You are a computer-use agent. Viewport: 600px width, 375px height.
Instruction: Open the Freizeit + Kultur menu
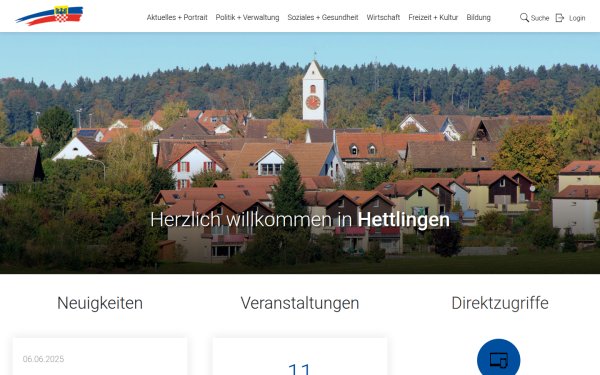[x=433, y=17]
